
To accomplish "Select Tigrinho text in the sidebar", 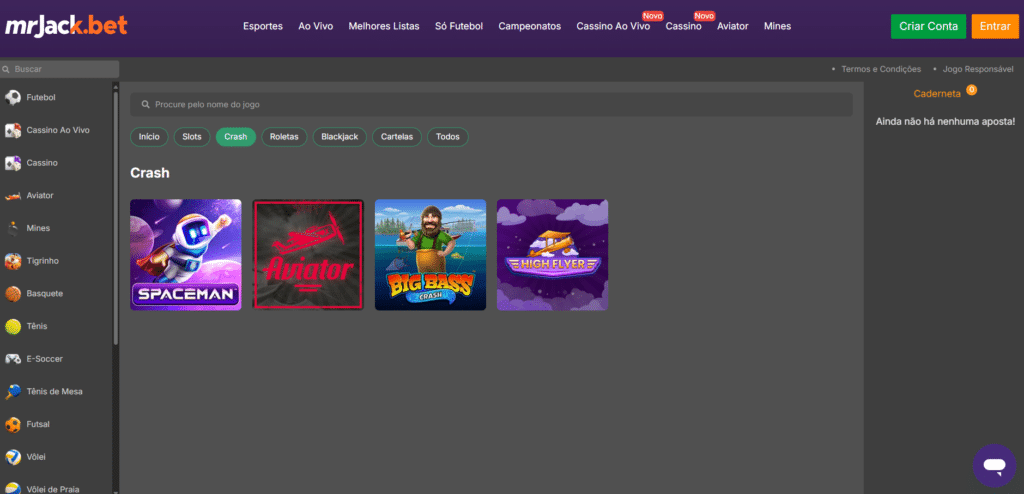I will coord(42,261).
